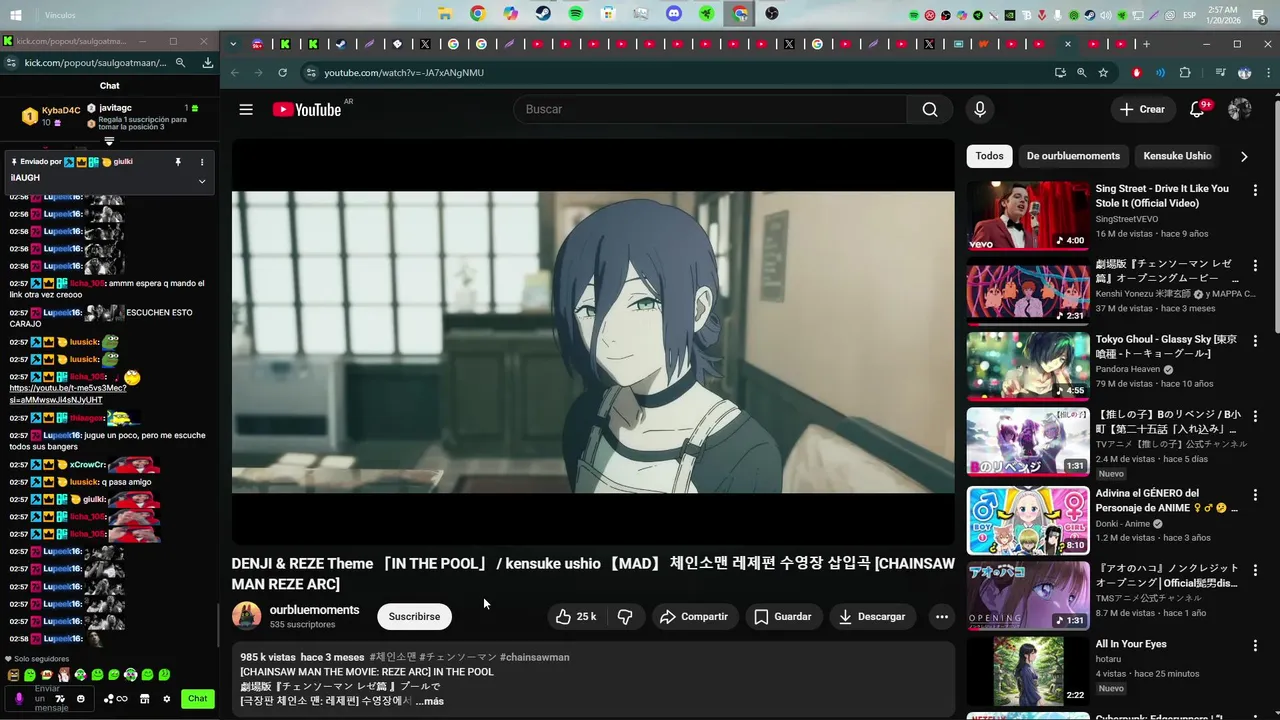Screen dimensions: 1280x720
Task: Open site information icon beside YouTube URL
Action: [x=311, y=73]
